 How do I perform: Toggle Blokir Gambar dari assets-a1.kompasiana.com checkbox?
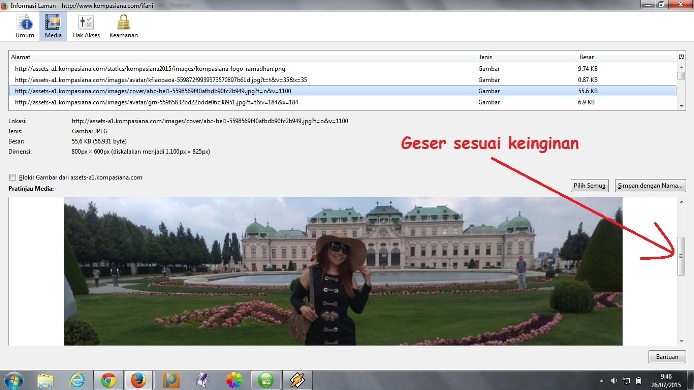12,178
